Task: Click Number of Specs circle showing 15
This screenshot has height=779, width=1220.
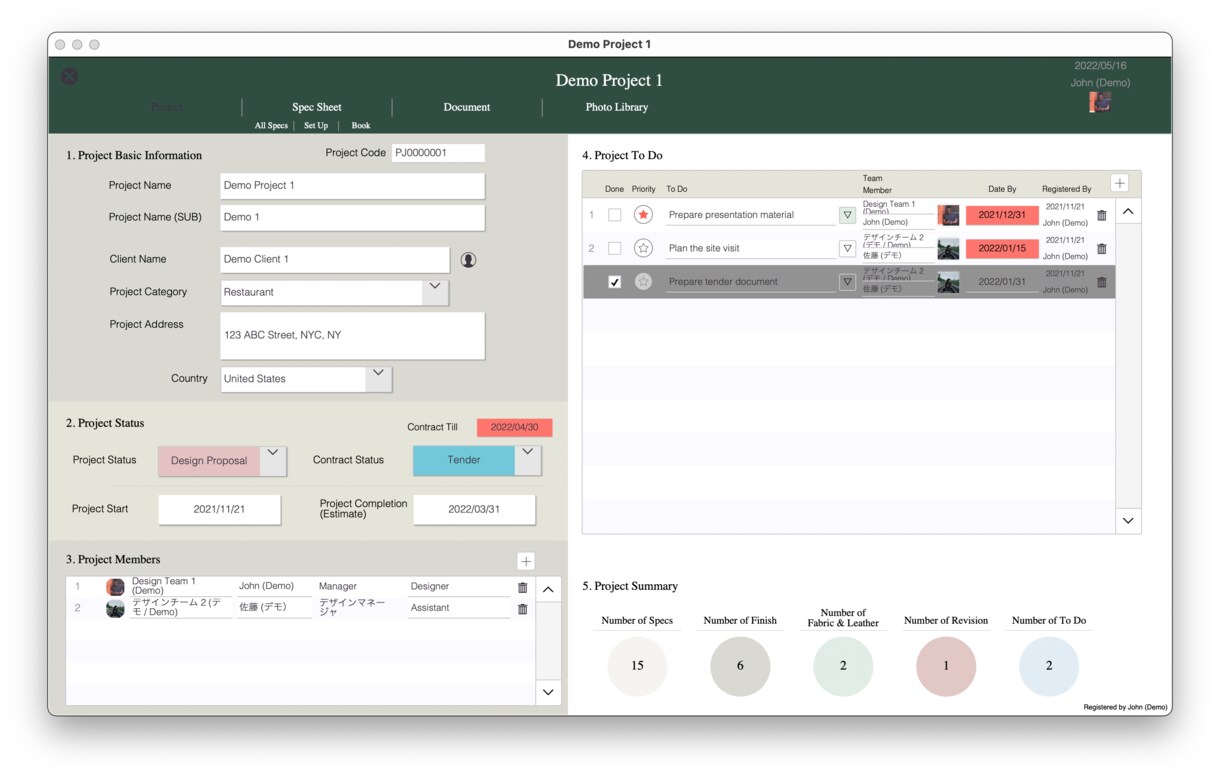Action: [637, 666]
